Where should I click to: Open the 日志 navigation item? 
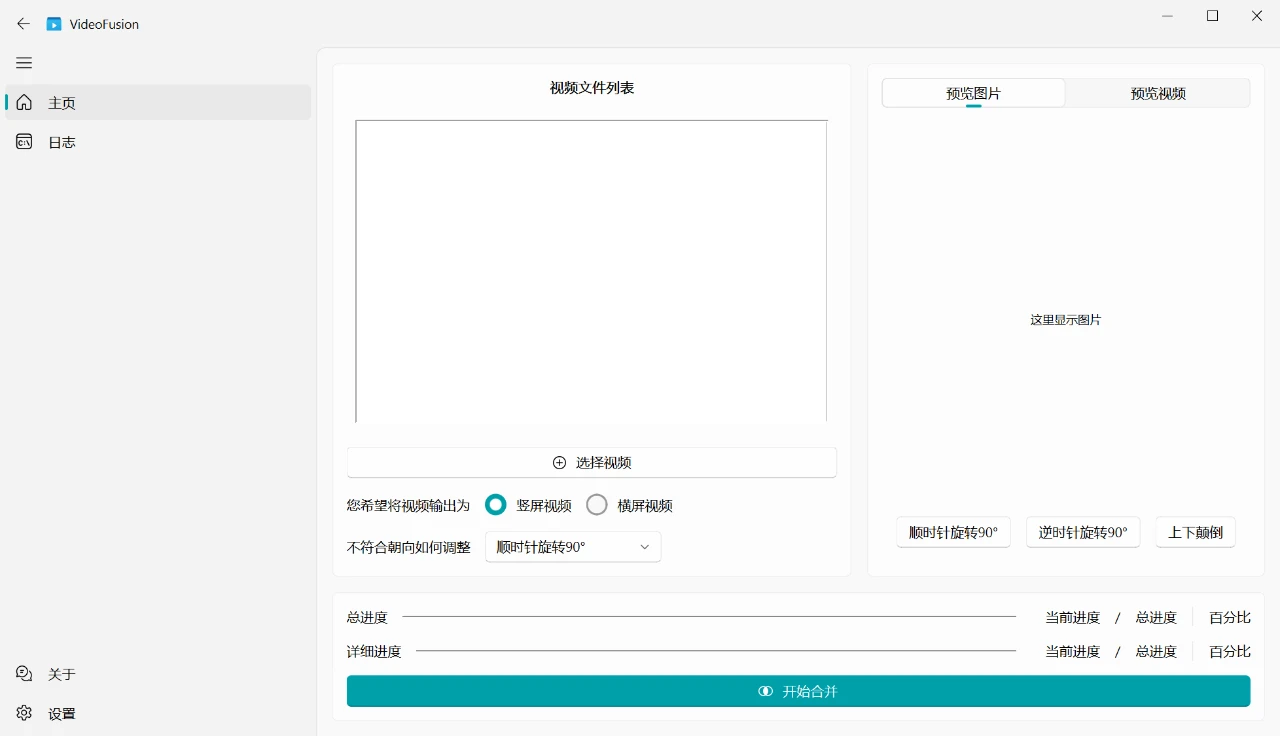[x=158, y=142]
